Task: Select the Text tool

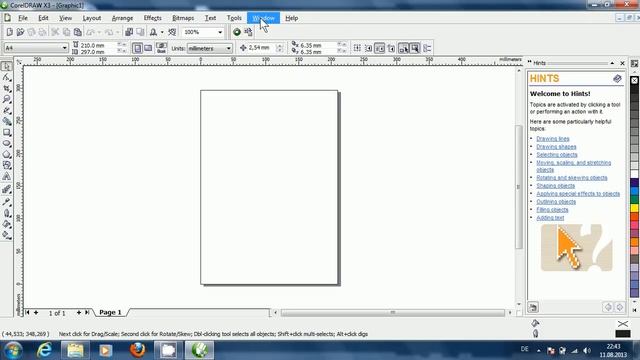Action: (7, 177)
